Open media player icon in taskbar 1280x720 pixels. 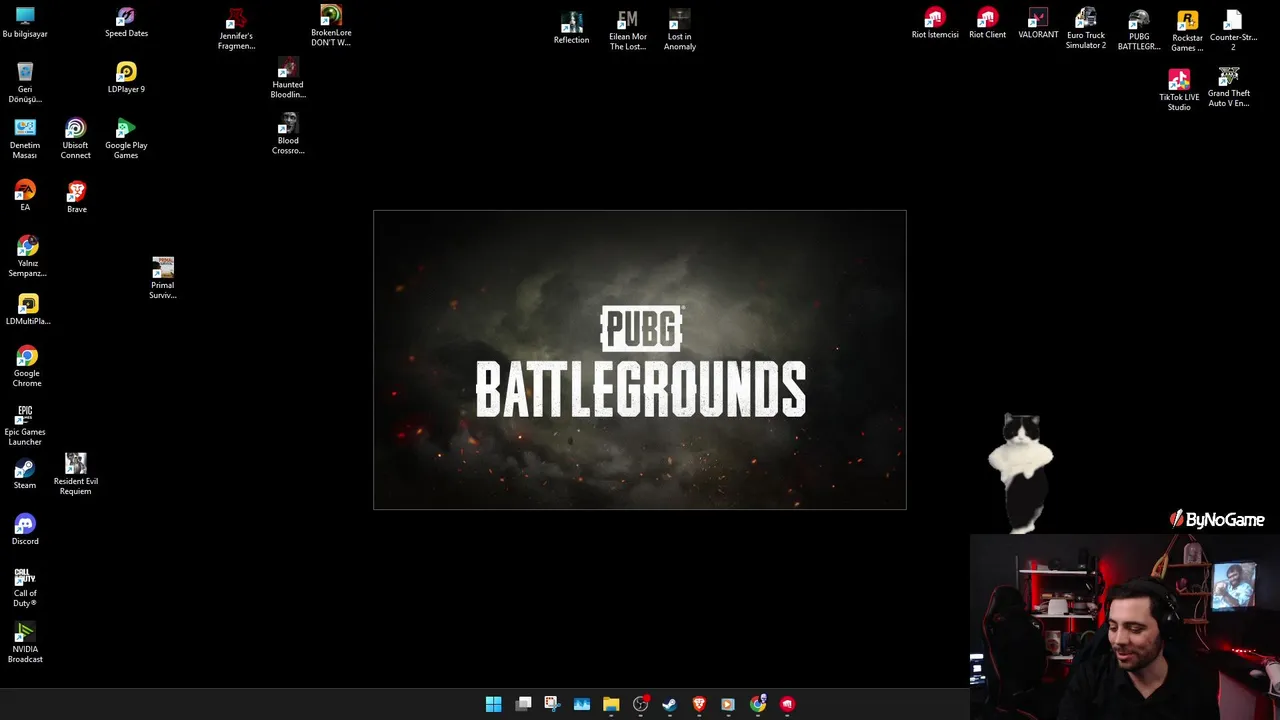tap(728, 704)
